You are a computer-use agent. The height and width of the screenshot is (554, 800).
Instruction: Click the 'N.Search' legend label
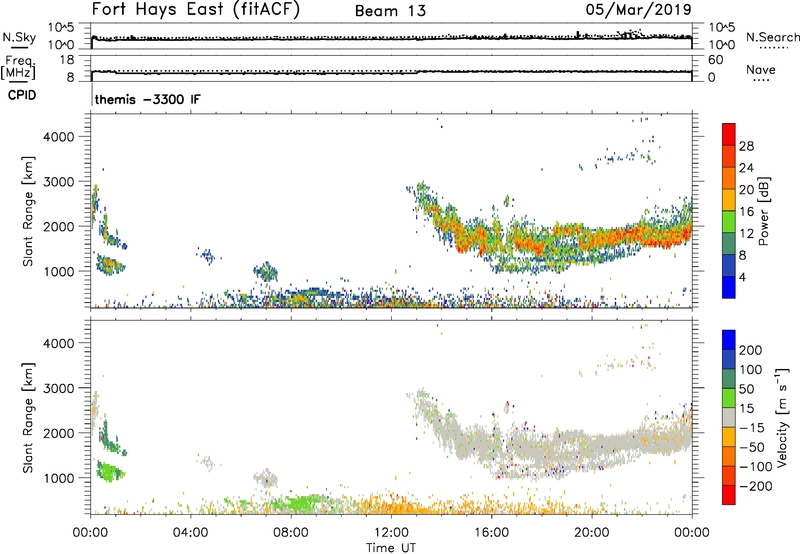772,37
